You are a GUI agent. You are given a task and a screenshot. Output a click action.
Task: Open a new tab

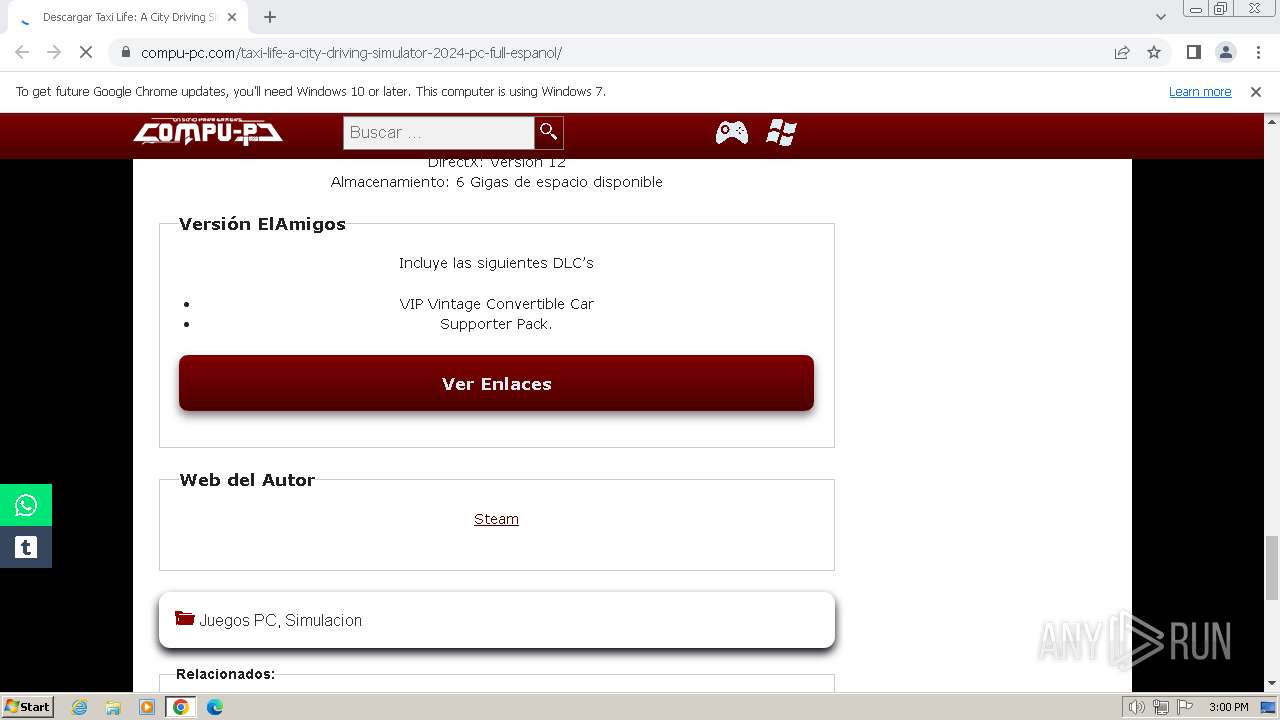click(270, 17)
